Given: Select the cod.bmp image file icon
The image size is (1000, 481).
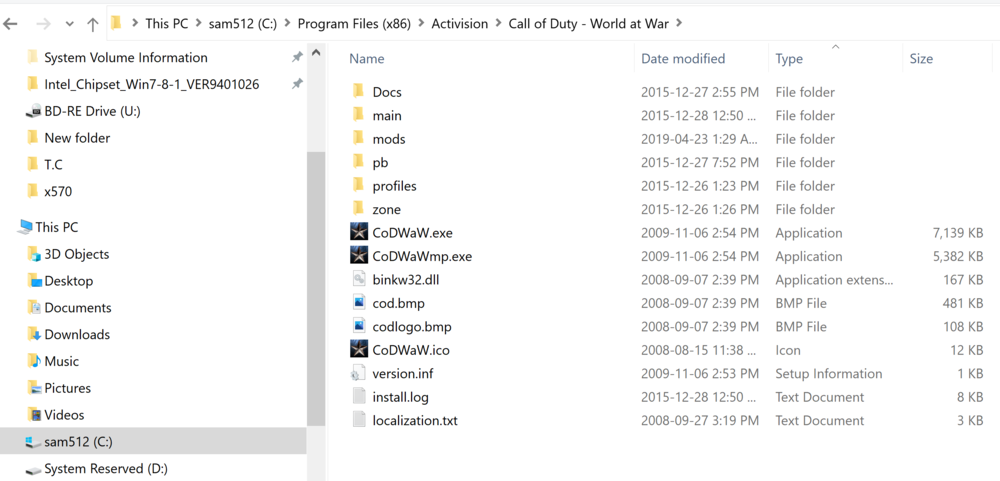Looking at the screenshot, I should tap(359, 303).
